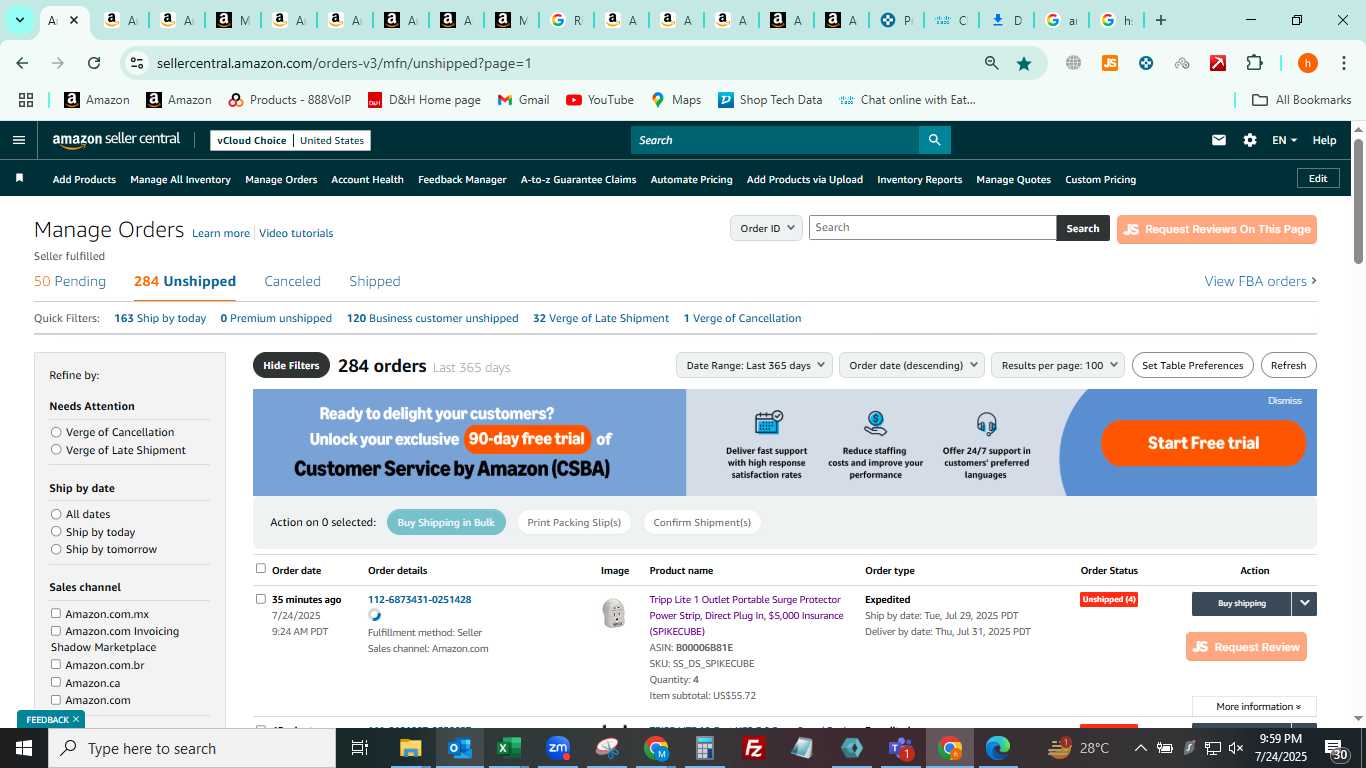Open the Results per page dropdown
Screen dimensions: 1366x768
pos(1058,365)
